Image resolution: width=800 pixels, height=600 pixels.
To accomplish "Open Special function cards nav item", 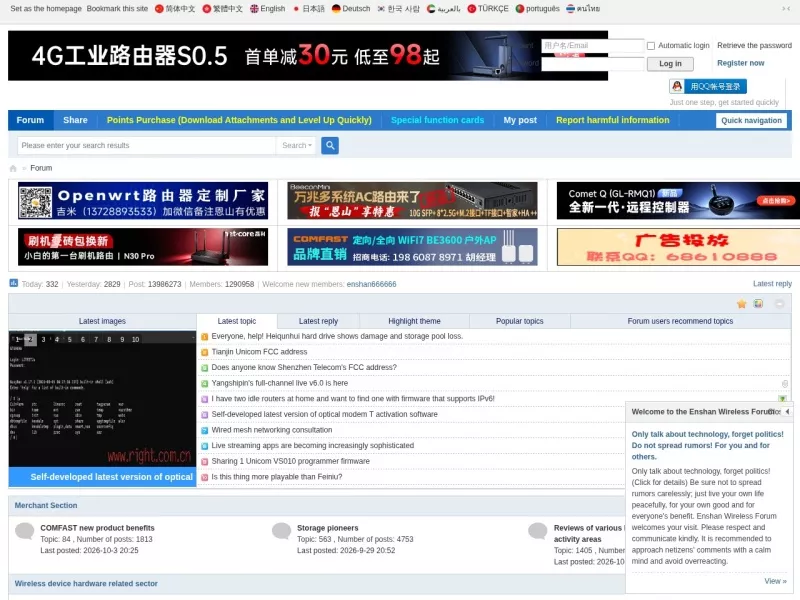I will coord(437,120).
